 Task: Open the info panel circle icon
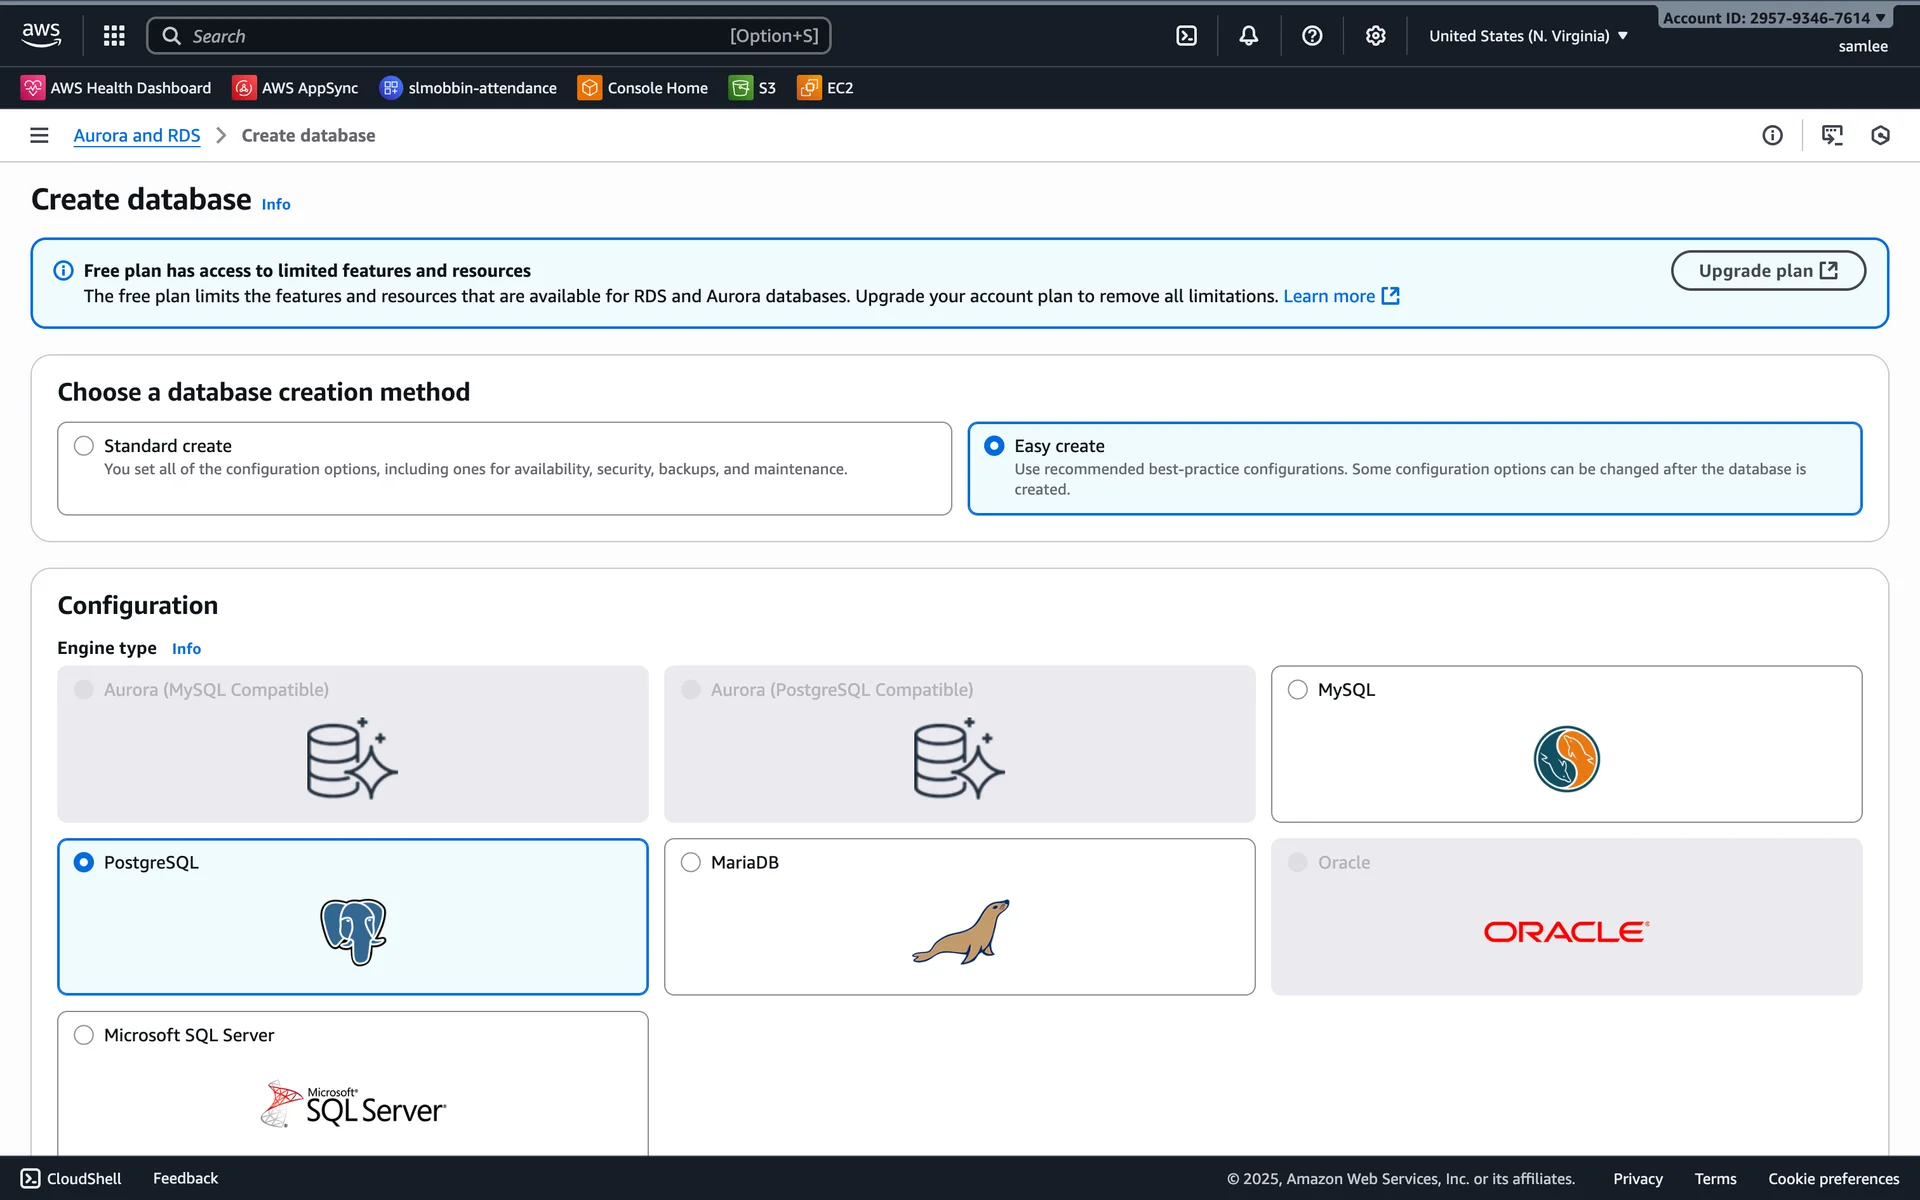click(x=1772, y=135)
